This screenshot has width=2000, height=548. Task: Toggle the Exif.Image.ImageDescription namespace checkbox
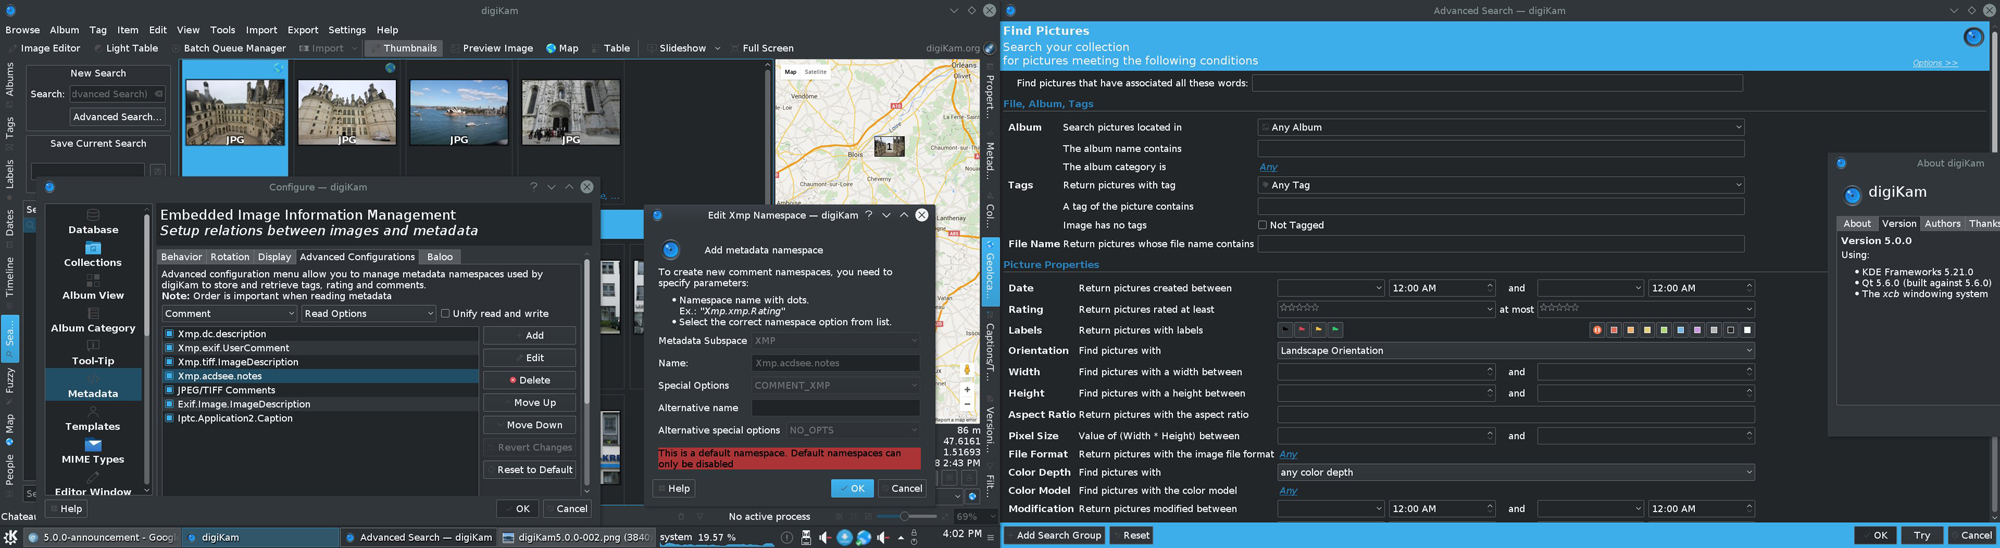[170, 404]
